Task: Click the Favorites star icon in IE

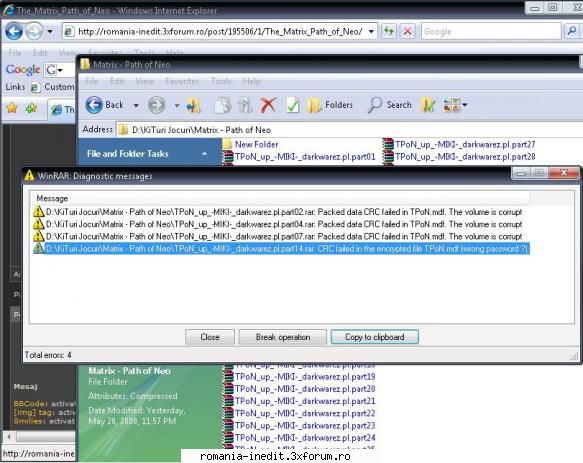Action: [12, 108]
